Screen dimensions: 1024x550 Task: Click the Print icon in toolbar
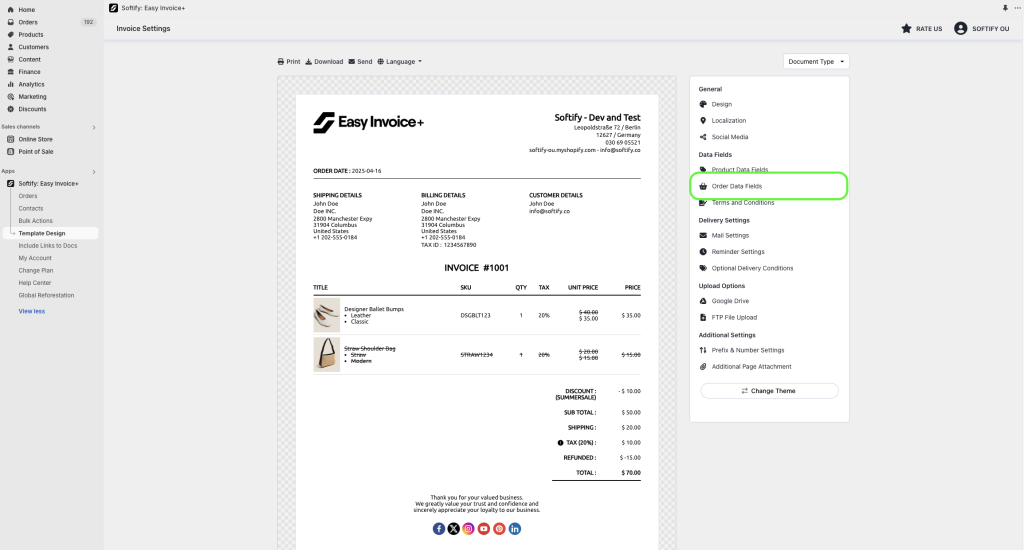281,62
